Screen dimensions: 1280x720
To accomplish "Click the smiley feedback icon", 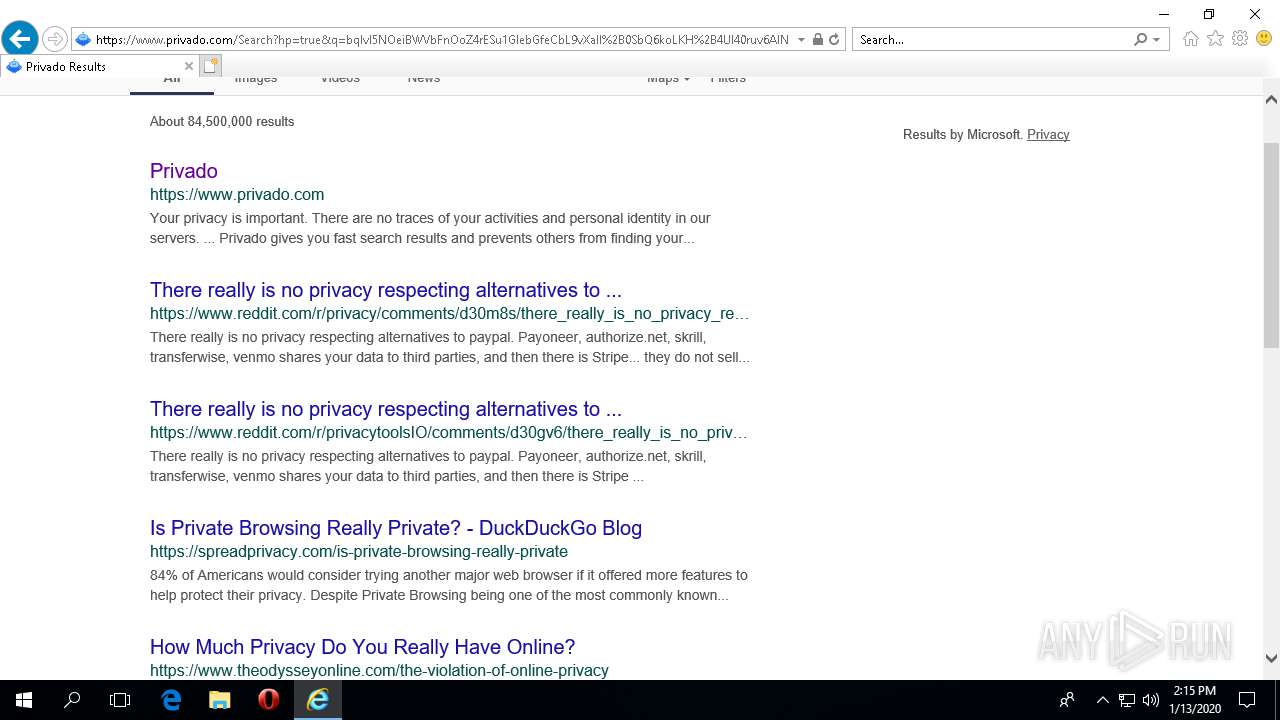I will [1264, 39].
